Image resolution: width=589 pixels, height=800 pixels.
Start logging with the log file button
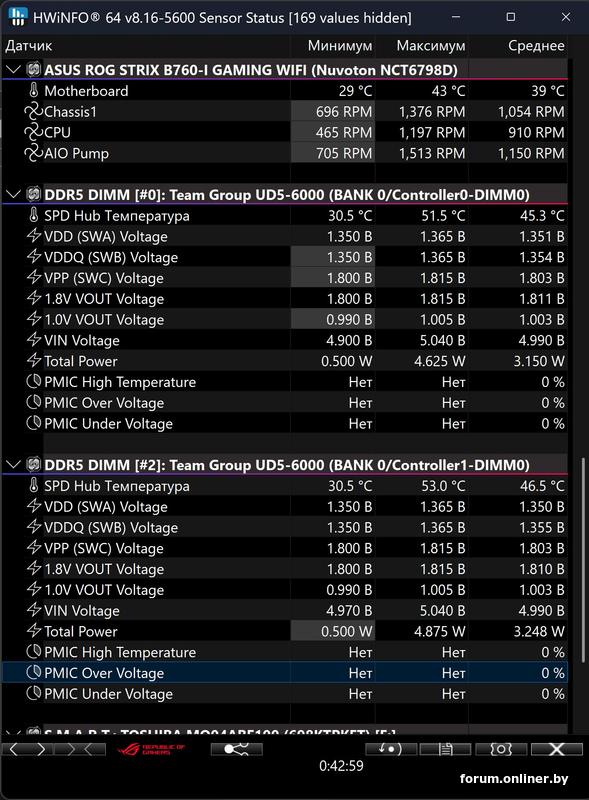click(x=446, y=749)
